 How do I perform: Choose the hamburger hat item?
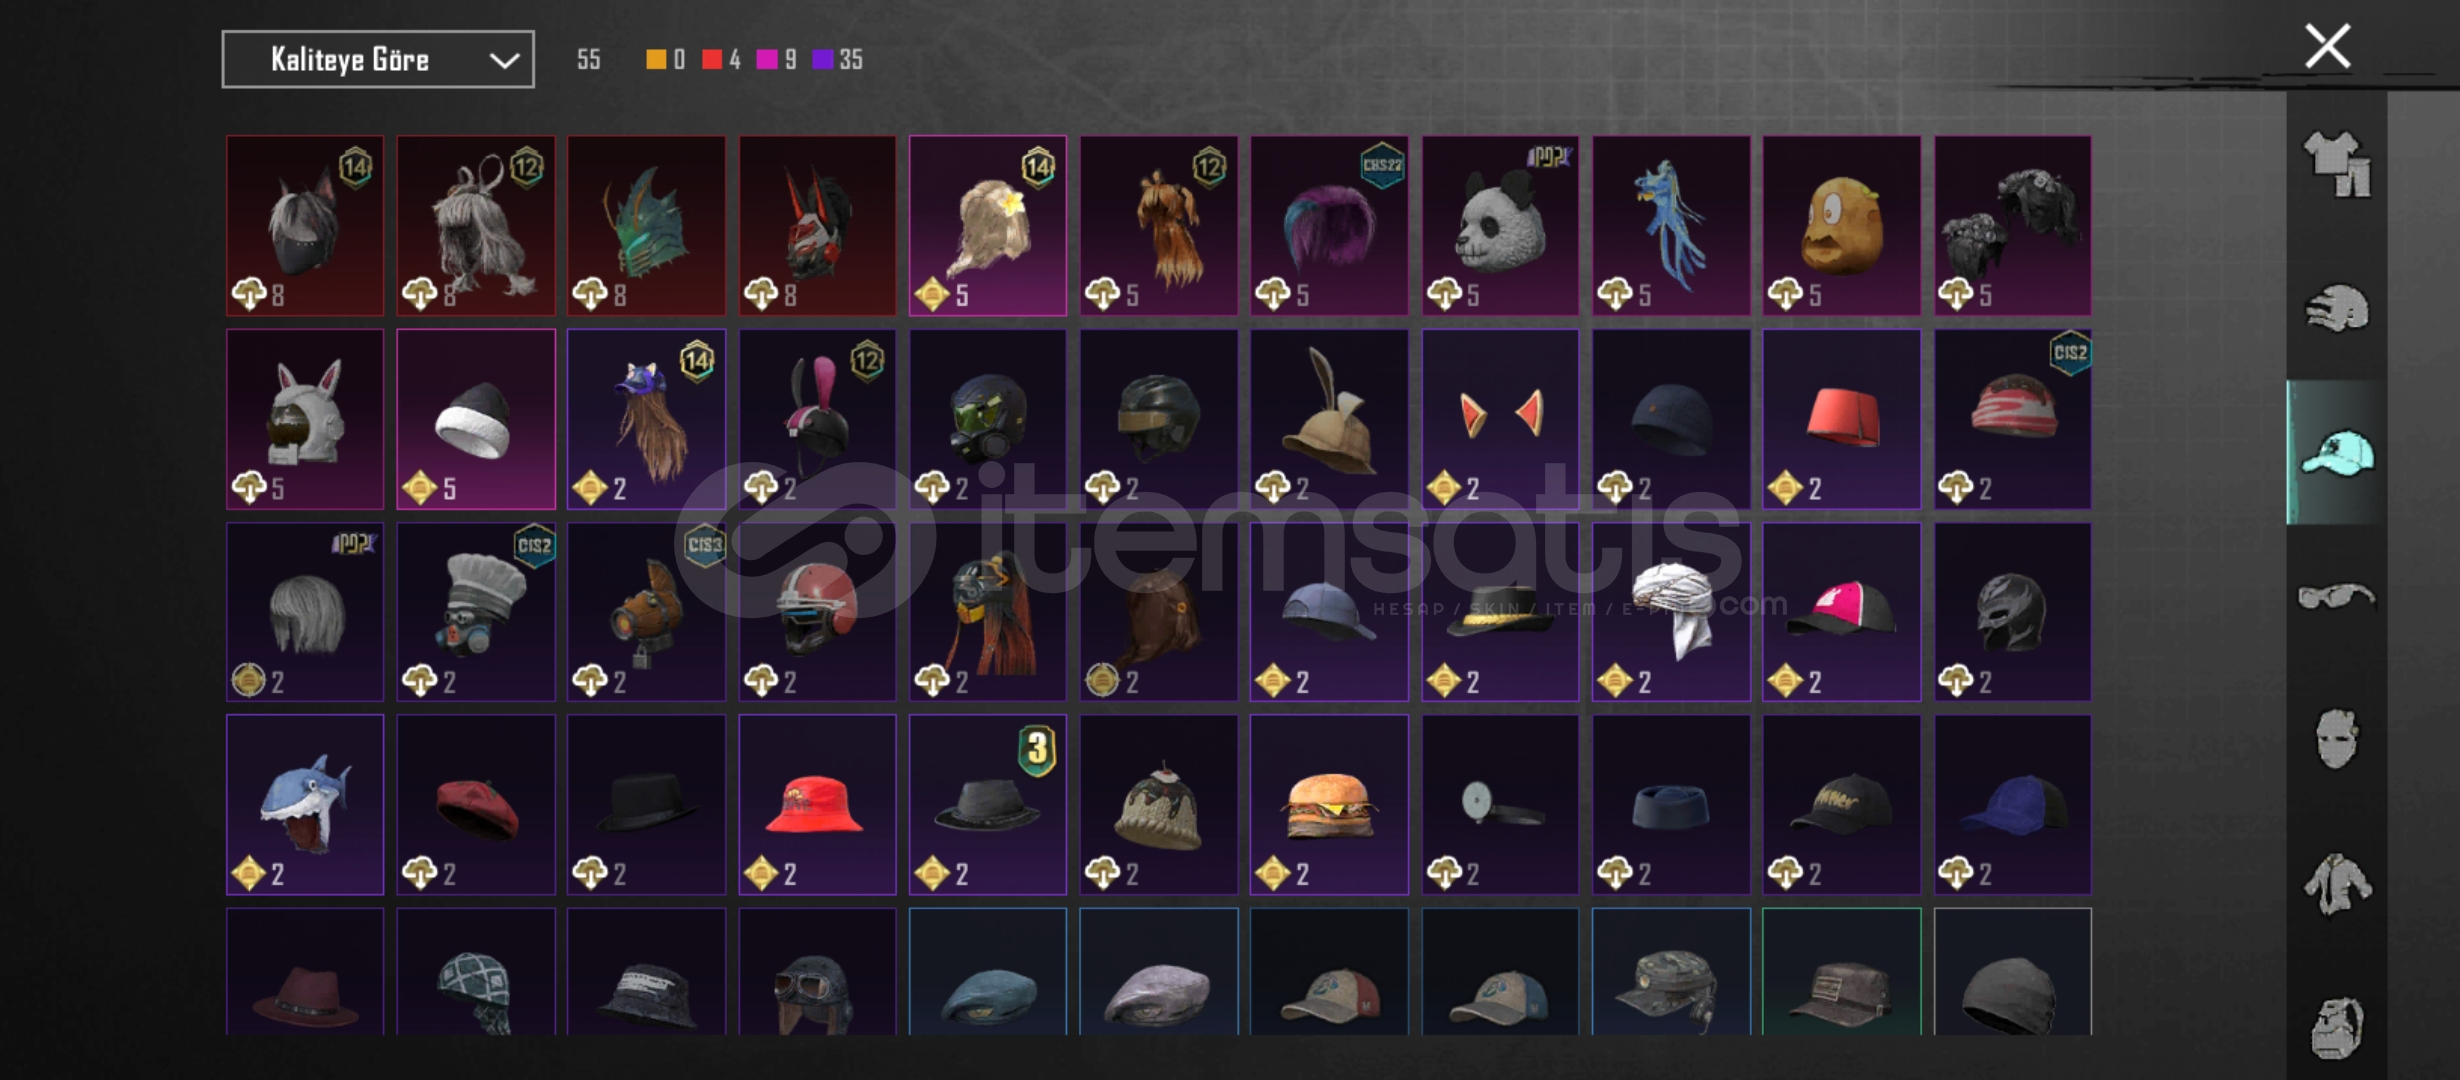[x=1329, y=805]
